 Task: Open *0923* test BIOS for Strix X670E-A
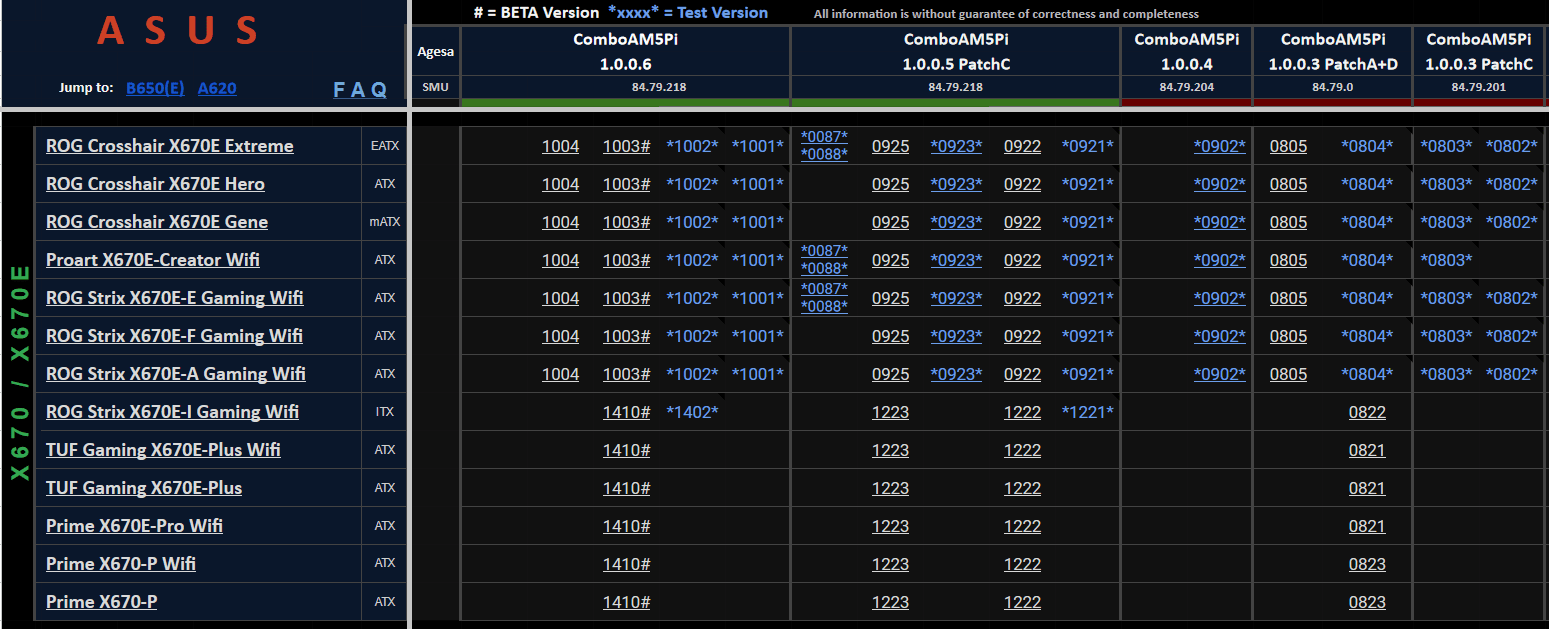(956, 374)
